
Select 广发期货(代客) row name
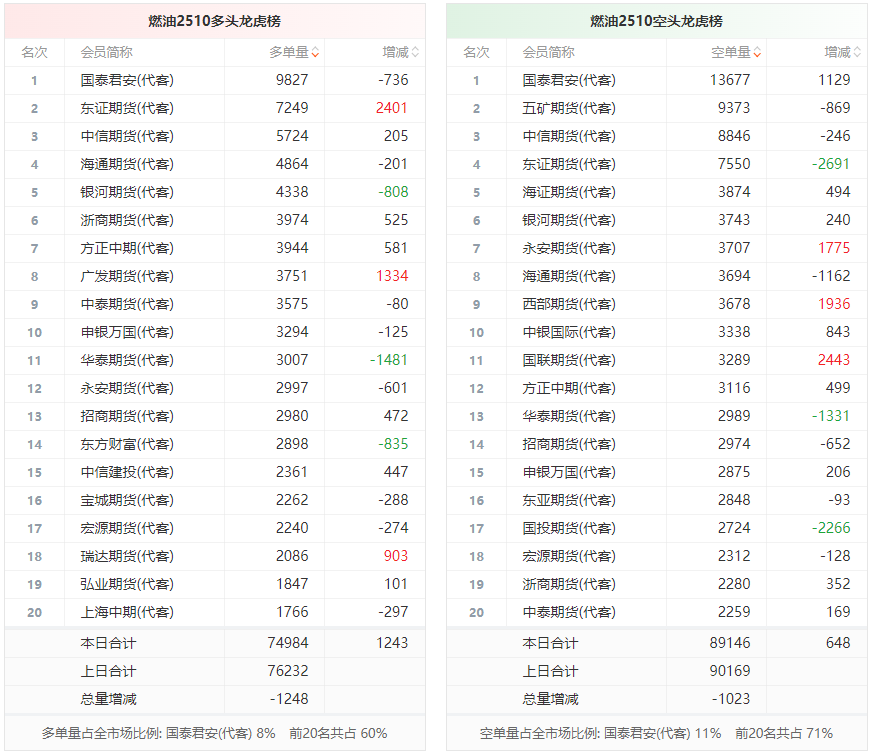[127, 277]
